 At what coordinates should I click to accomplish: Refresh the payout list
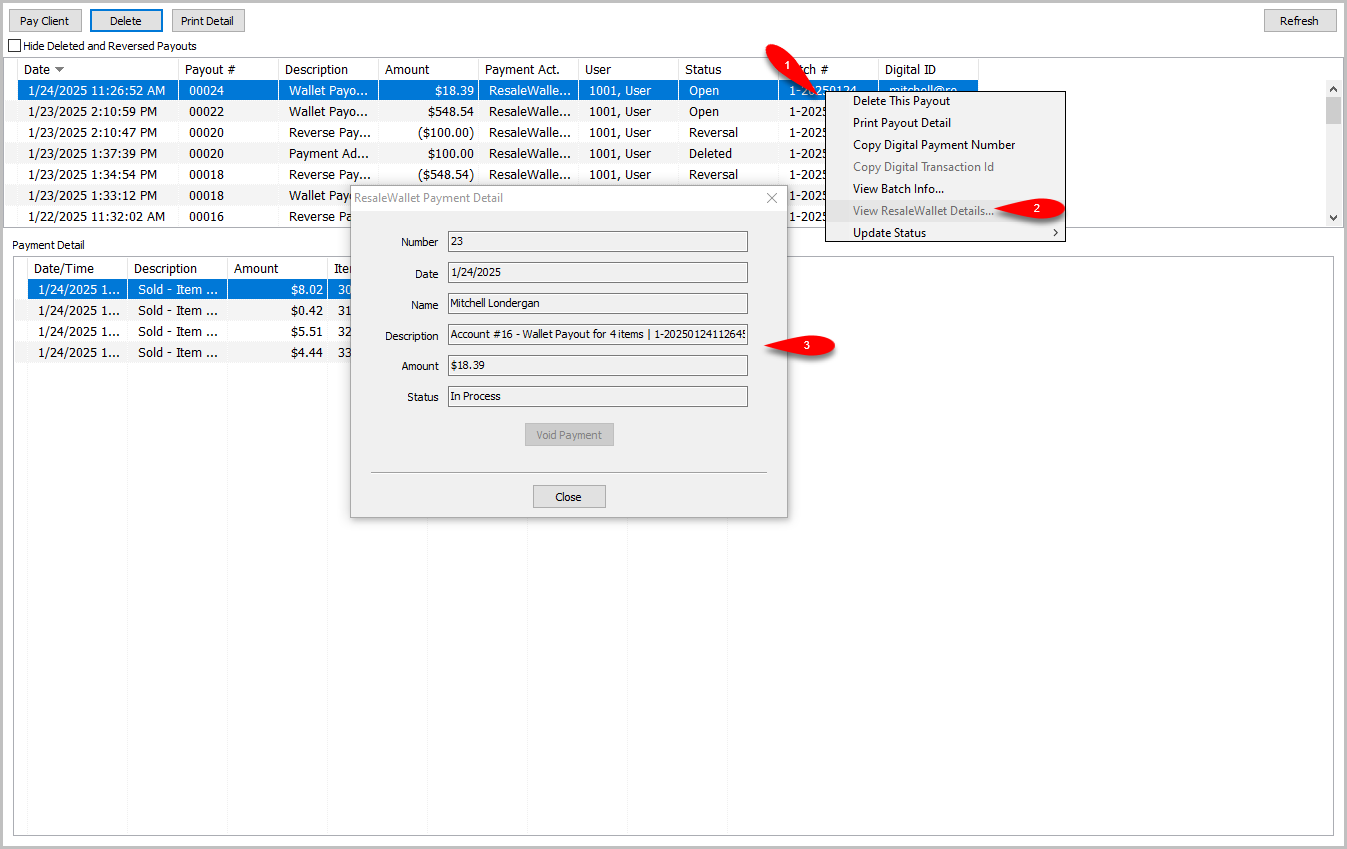click(x=1300, y=21)
